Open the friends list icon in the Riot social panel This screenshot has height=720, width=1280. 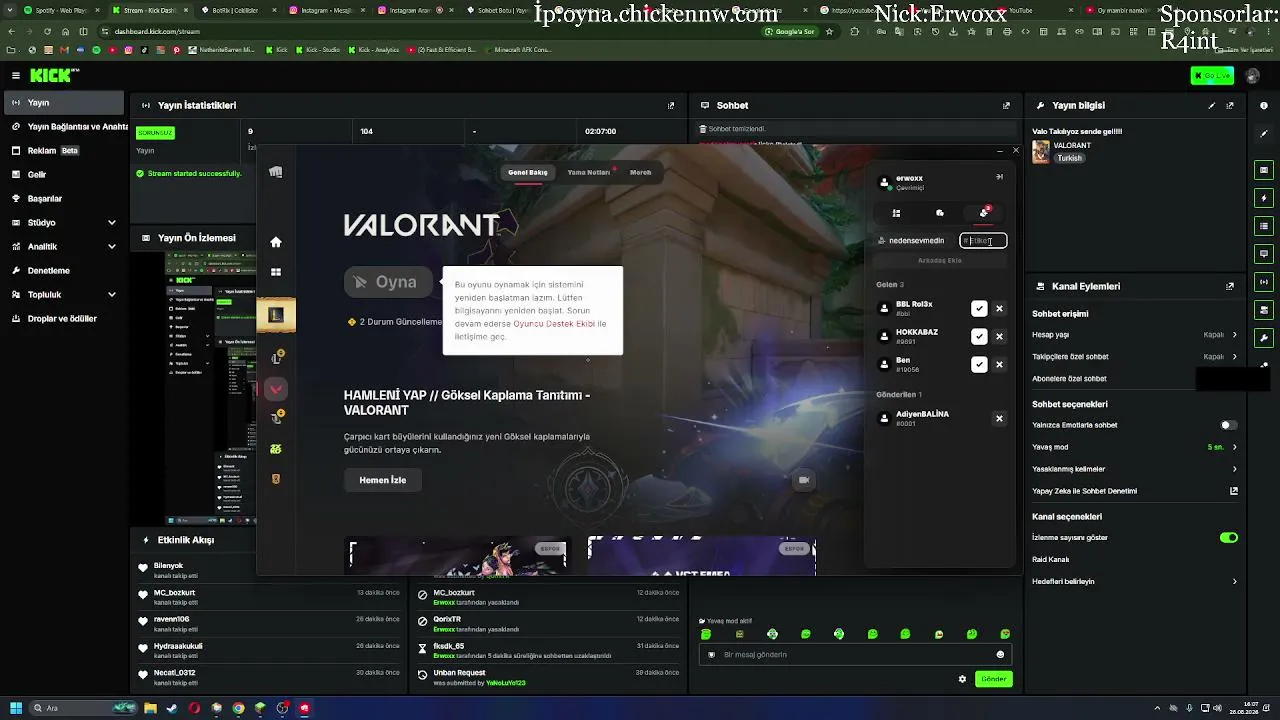896,213
